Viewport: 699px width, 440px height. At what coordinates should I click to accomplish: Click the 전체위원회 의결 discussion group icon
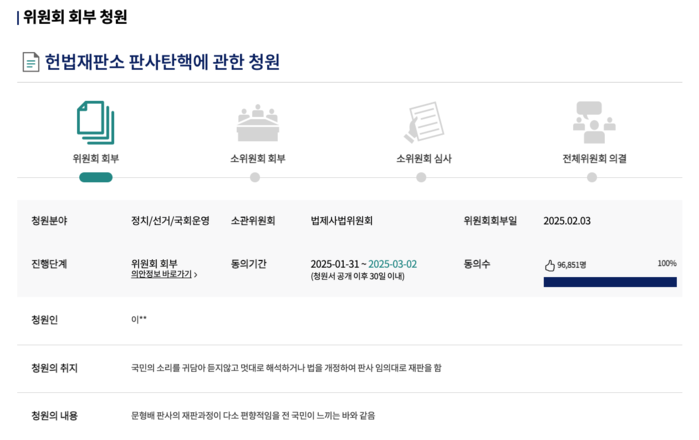(594, 122)
